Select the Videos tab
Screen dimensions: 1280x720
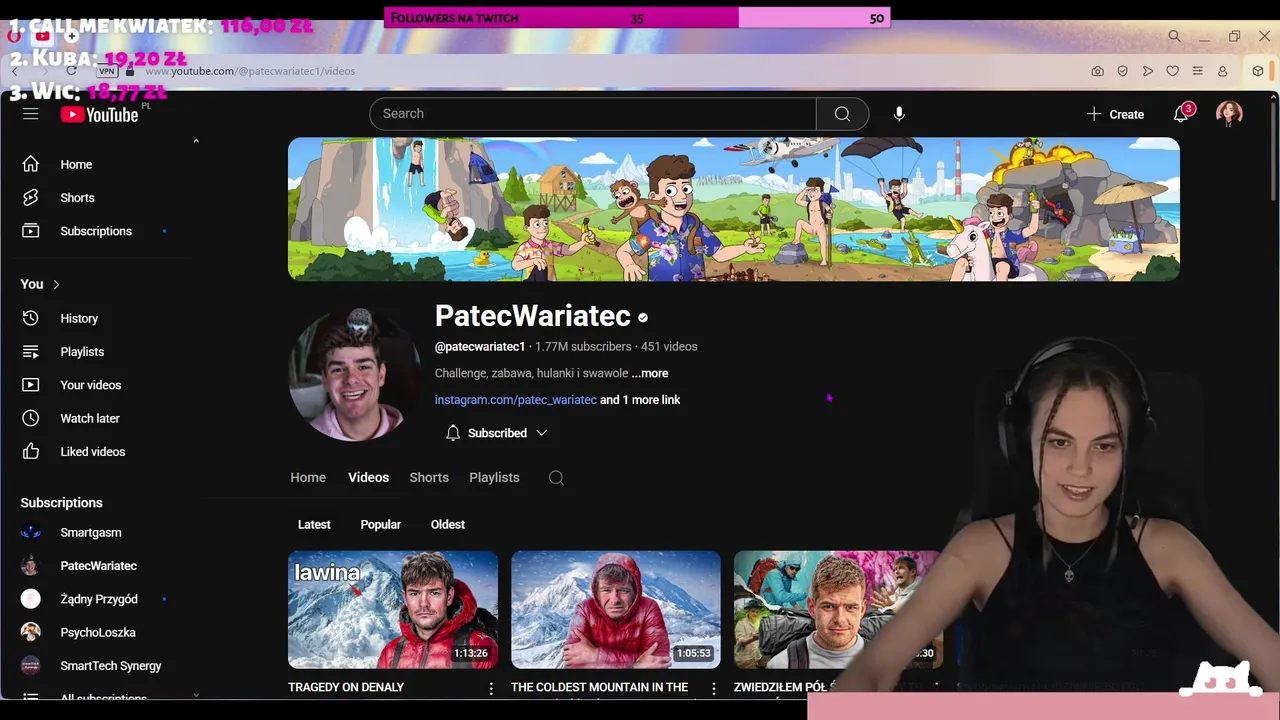368,478
